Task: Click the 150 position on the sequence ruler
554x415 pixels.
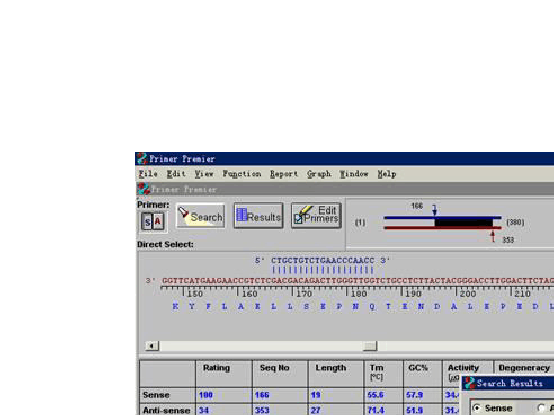Action: [194, 294]
